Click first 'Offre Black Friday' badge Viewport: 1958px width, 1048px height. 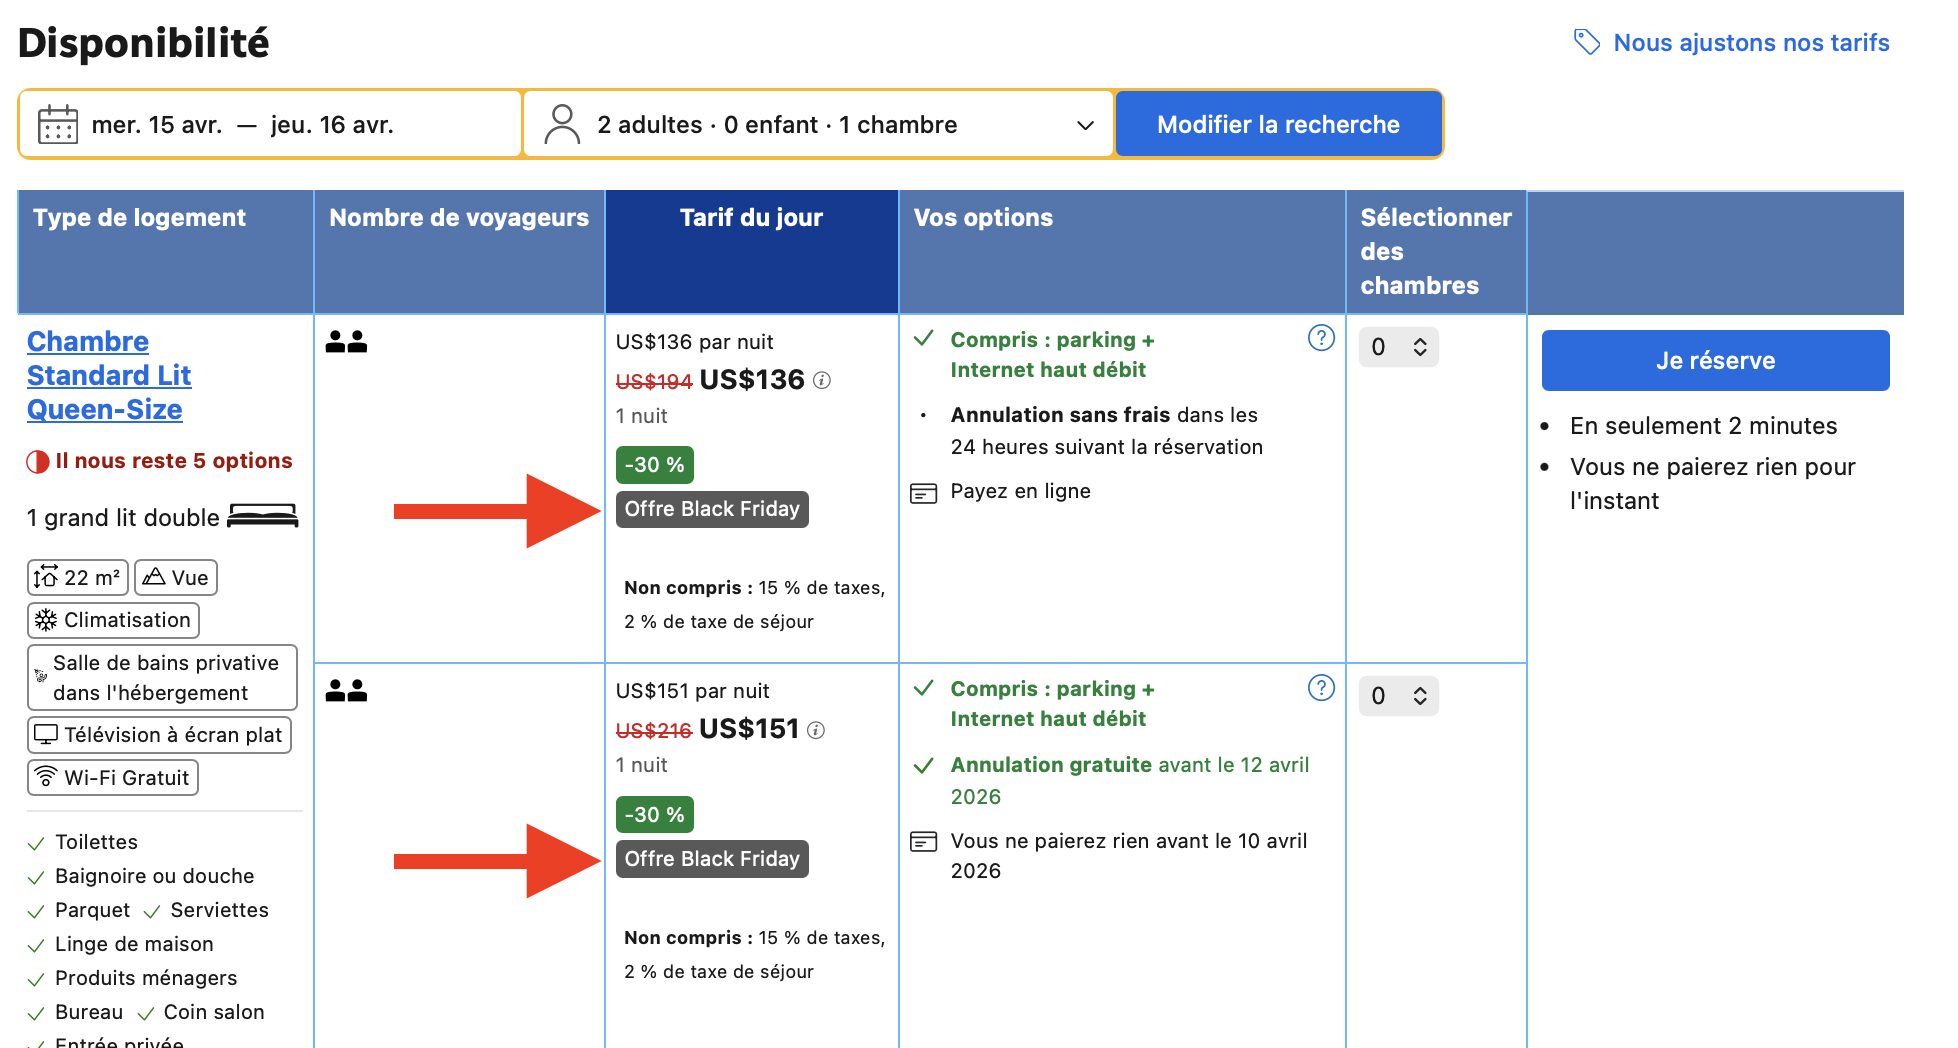pos(712,509)
